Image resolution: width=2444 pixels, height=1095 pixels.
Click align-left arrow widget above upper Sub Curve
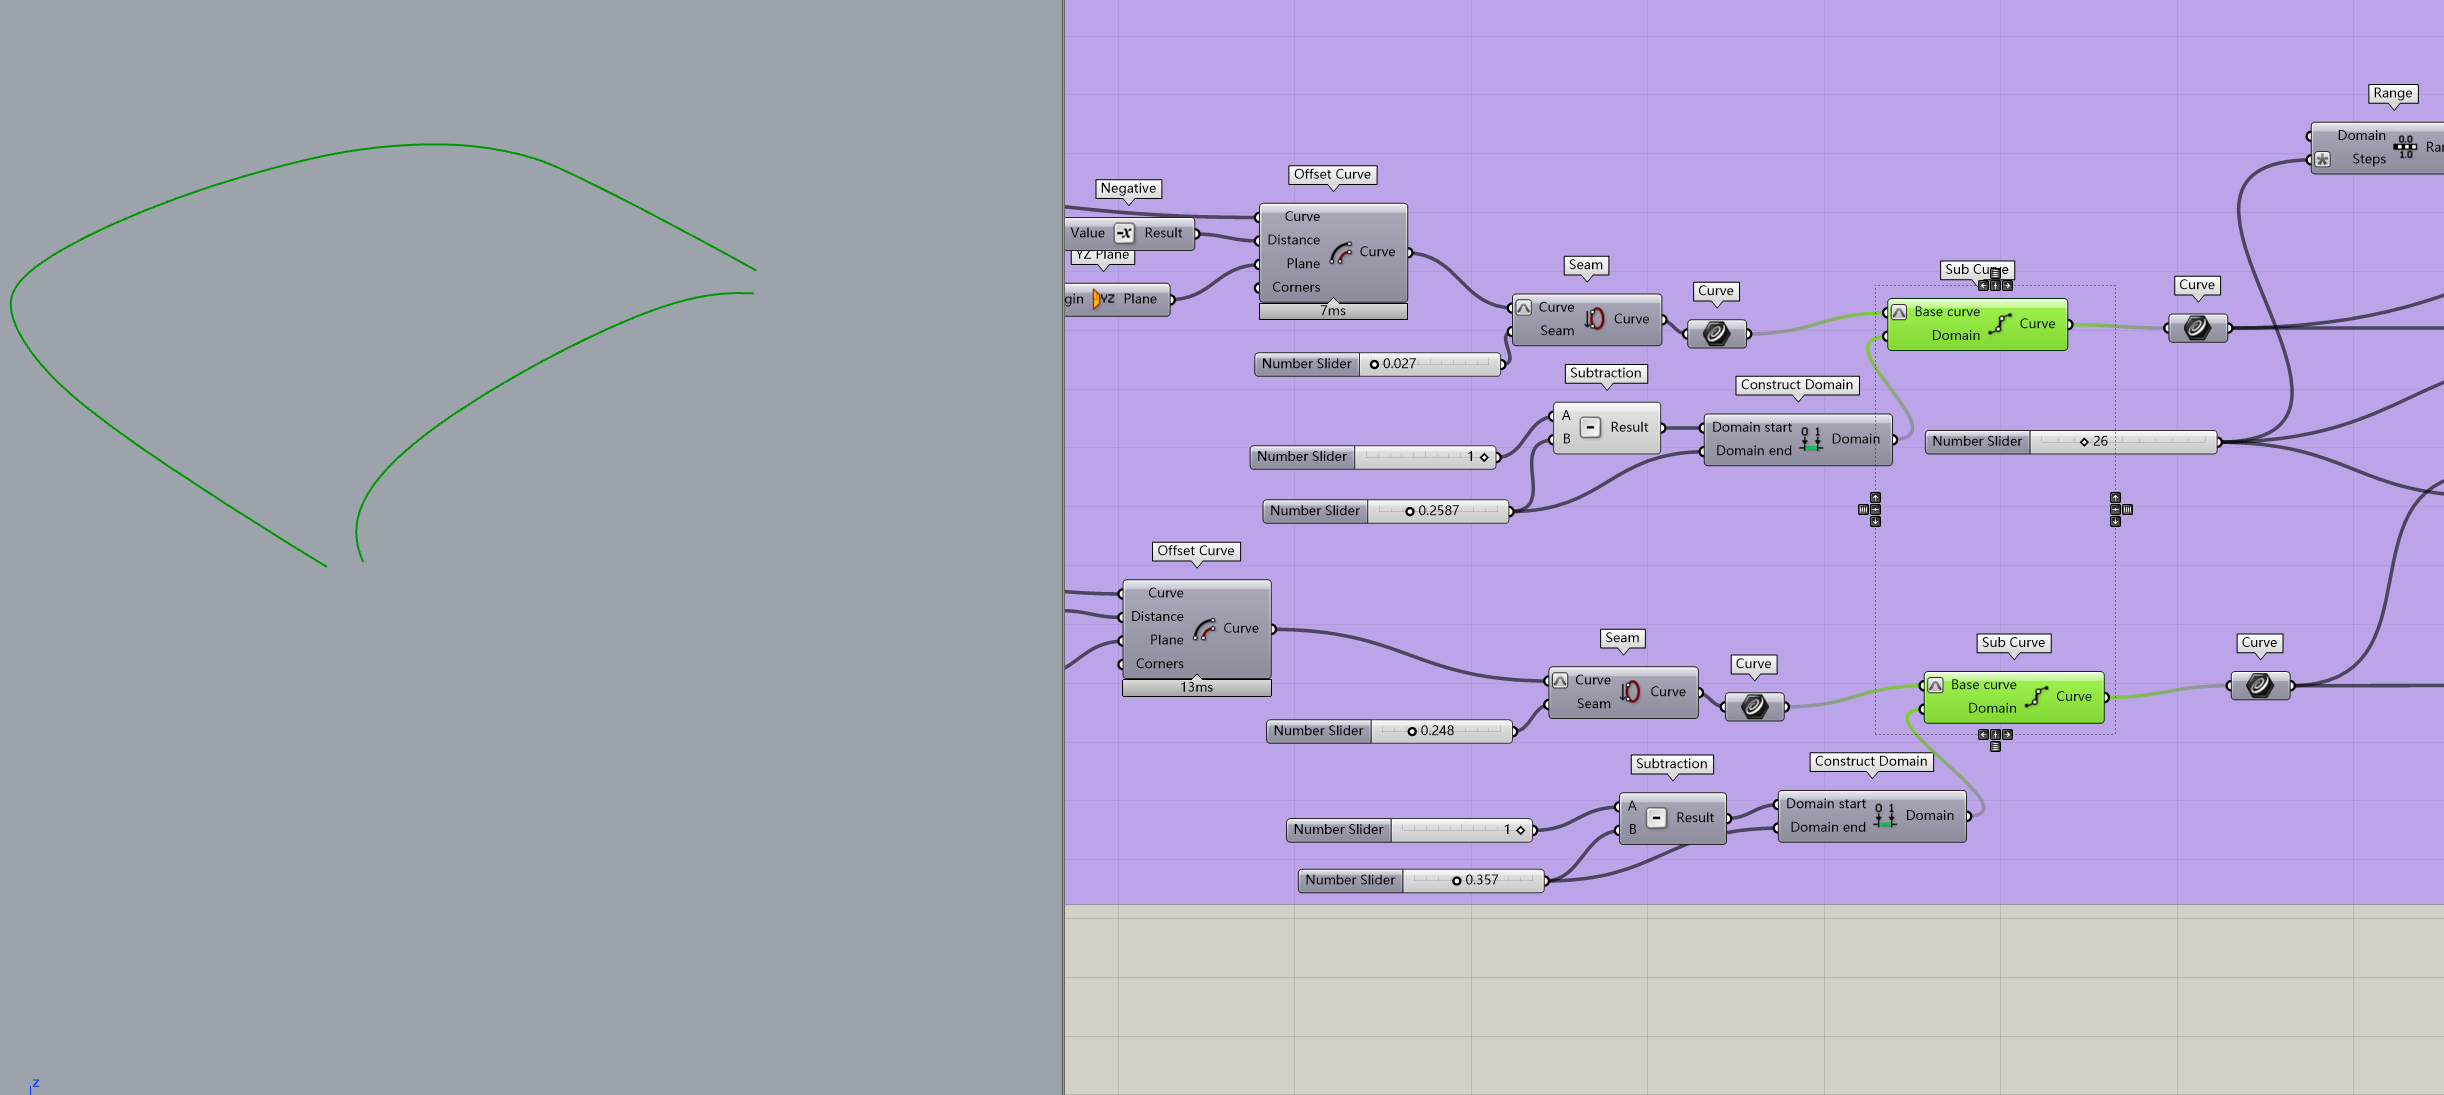point(1983,286)
